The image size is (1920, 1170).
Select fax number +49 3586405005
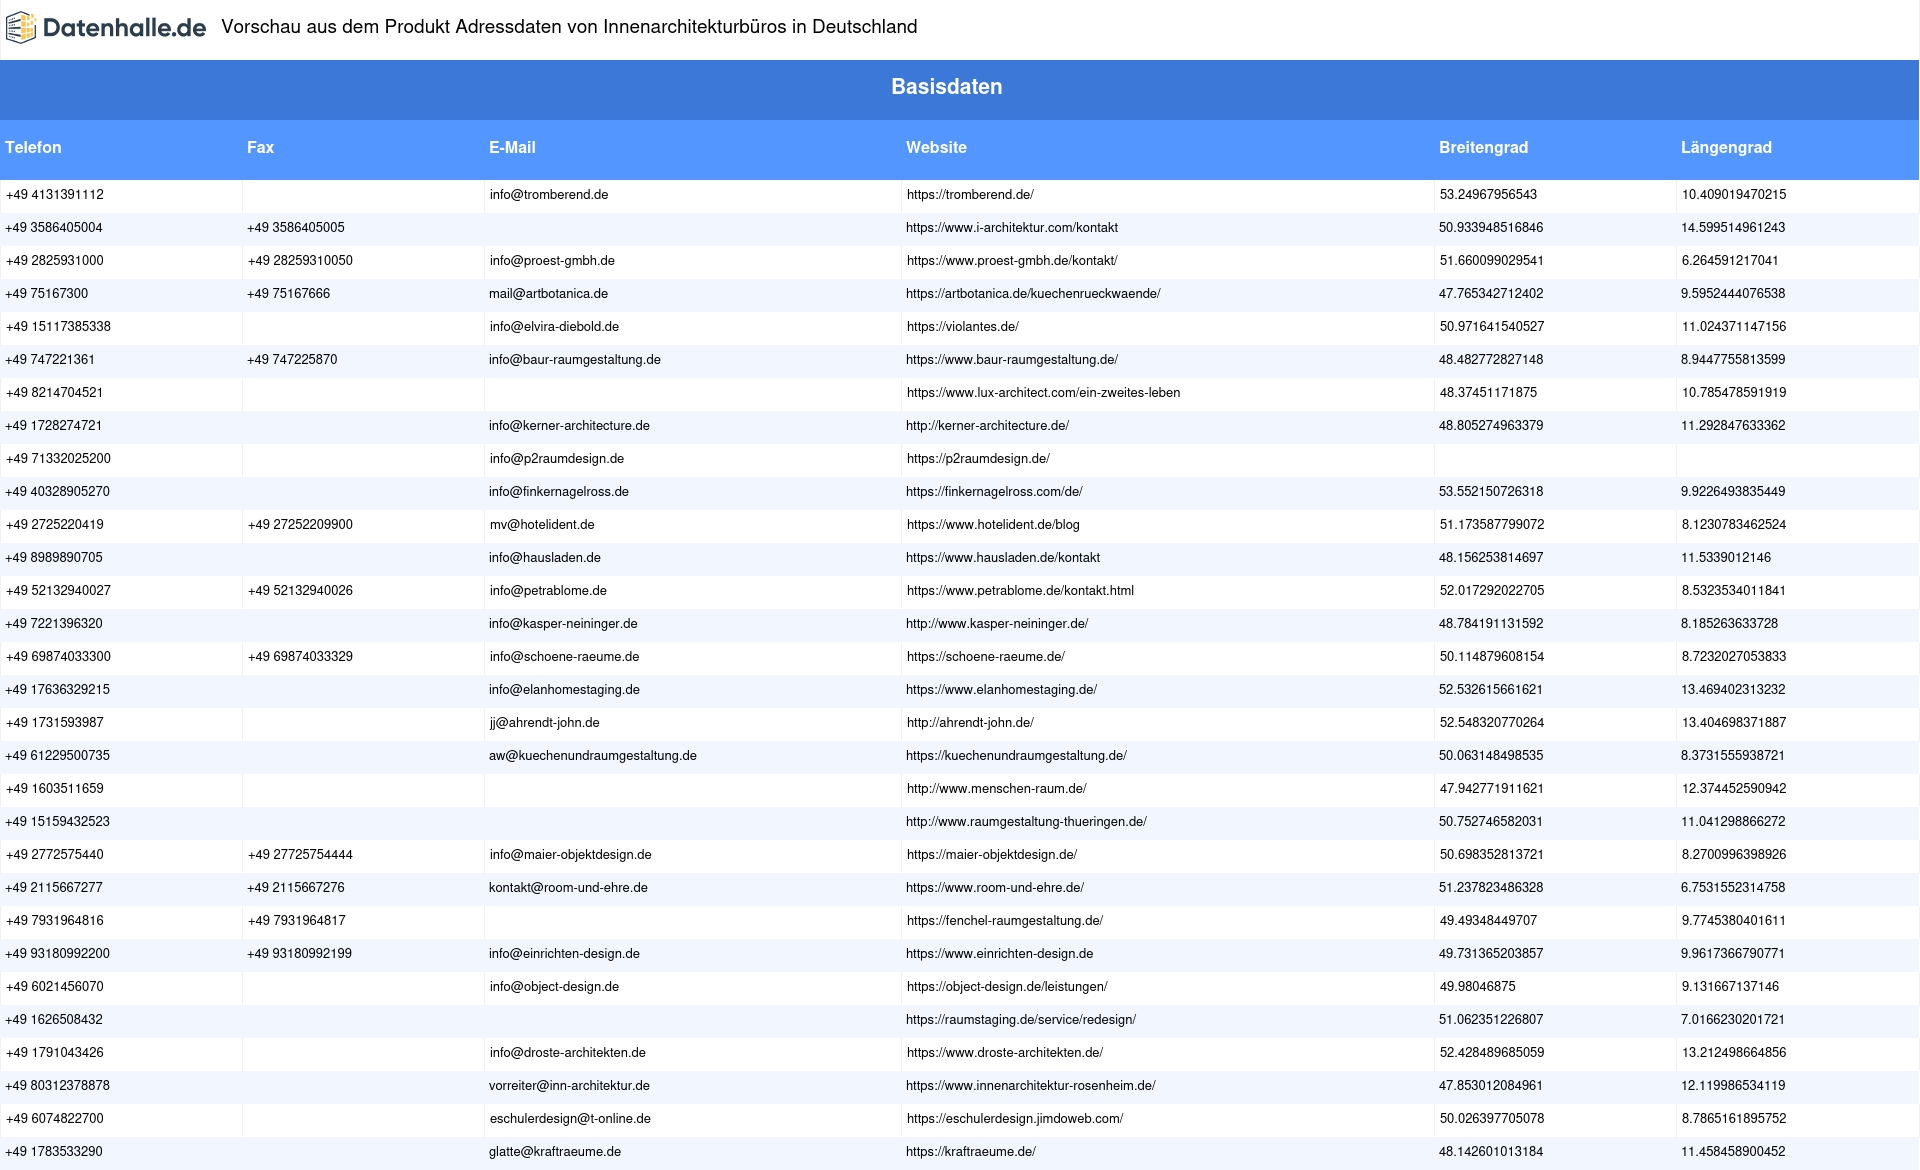click(x=296, y=228)
